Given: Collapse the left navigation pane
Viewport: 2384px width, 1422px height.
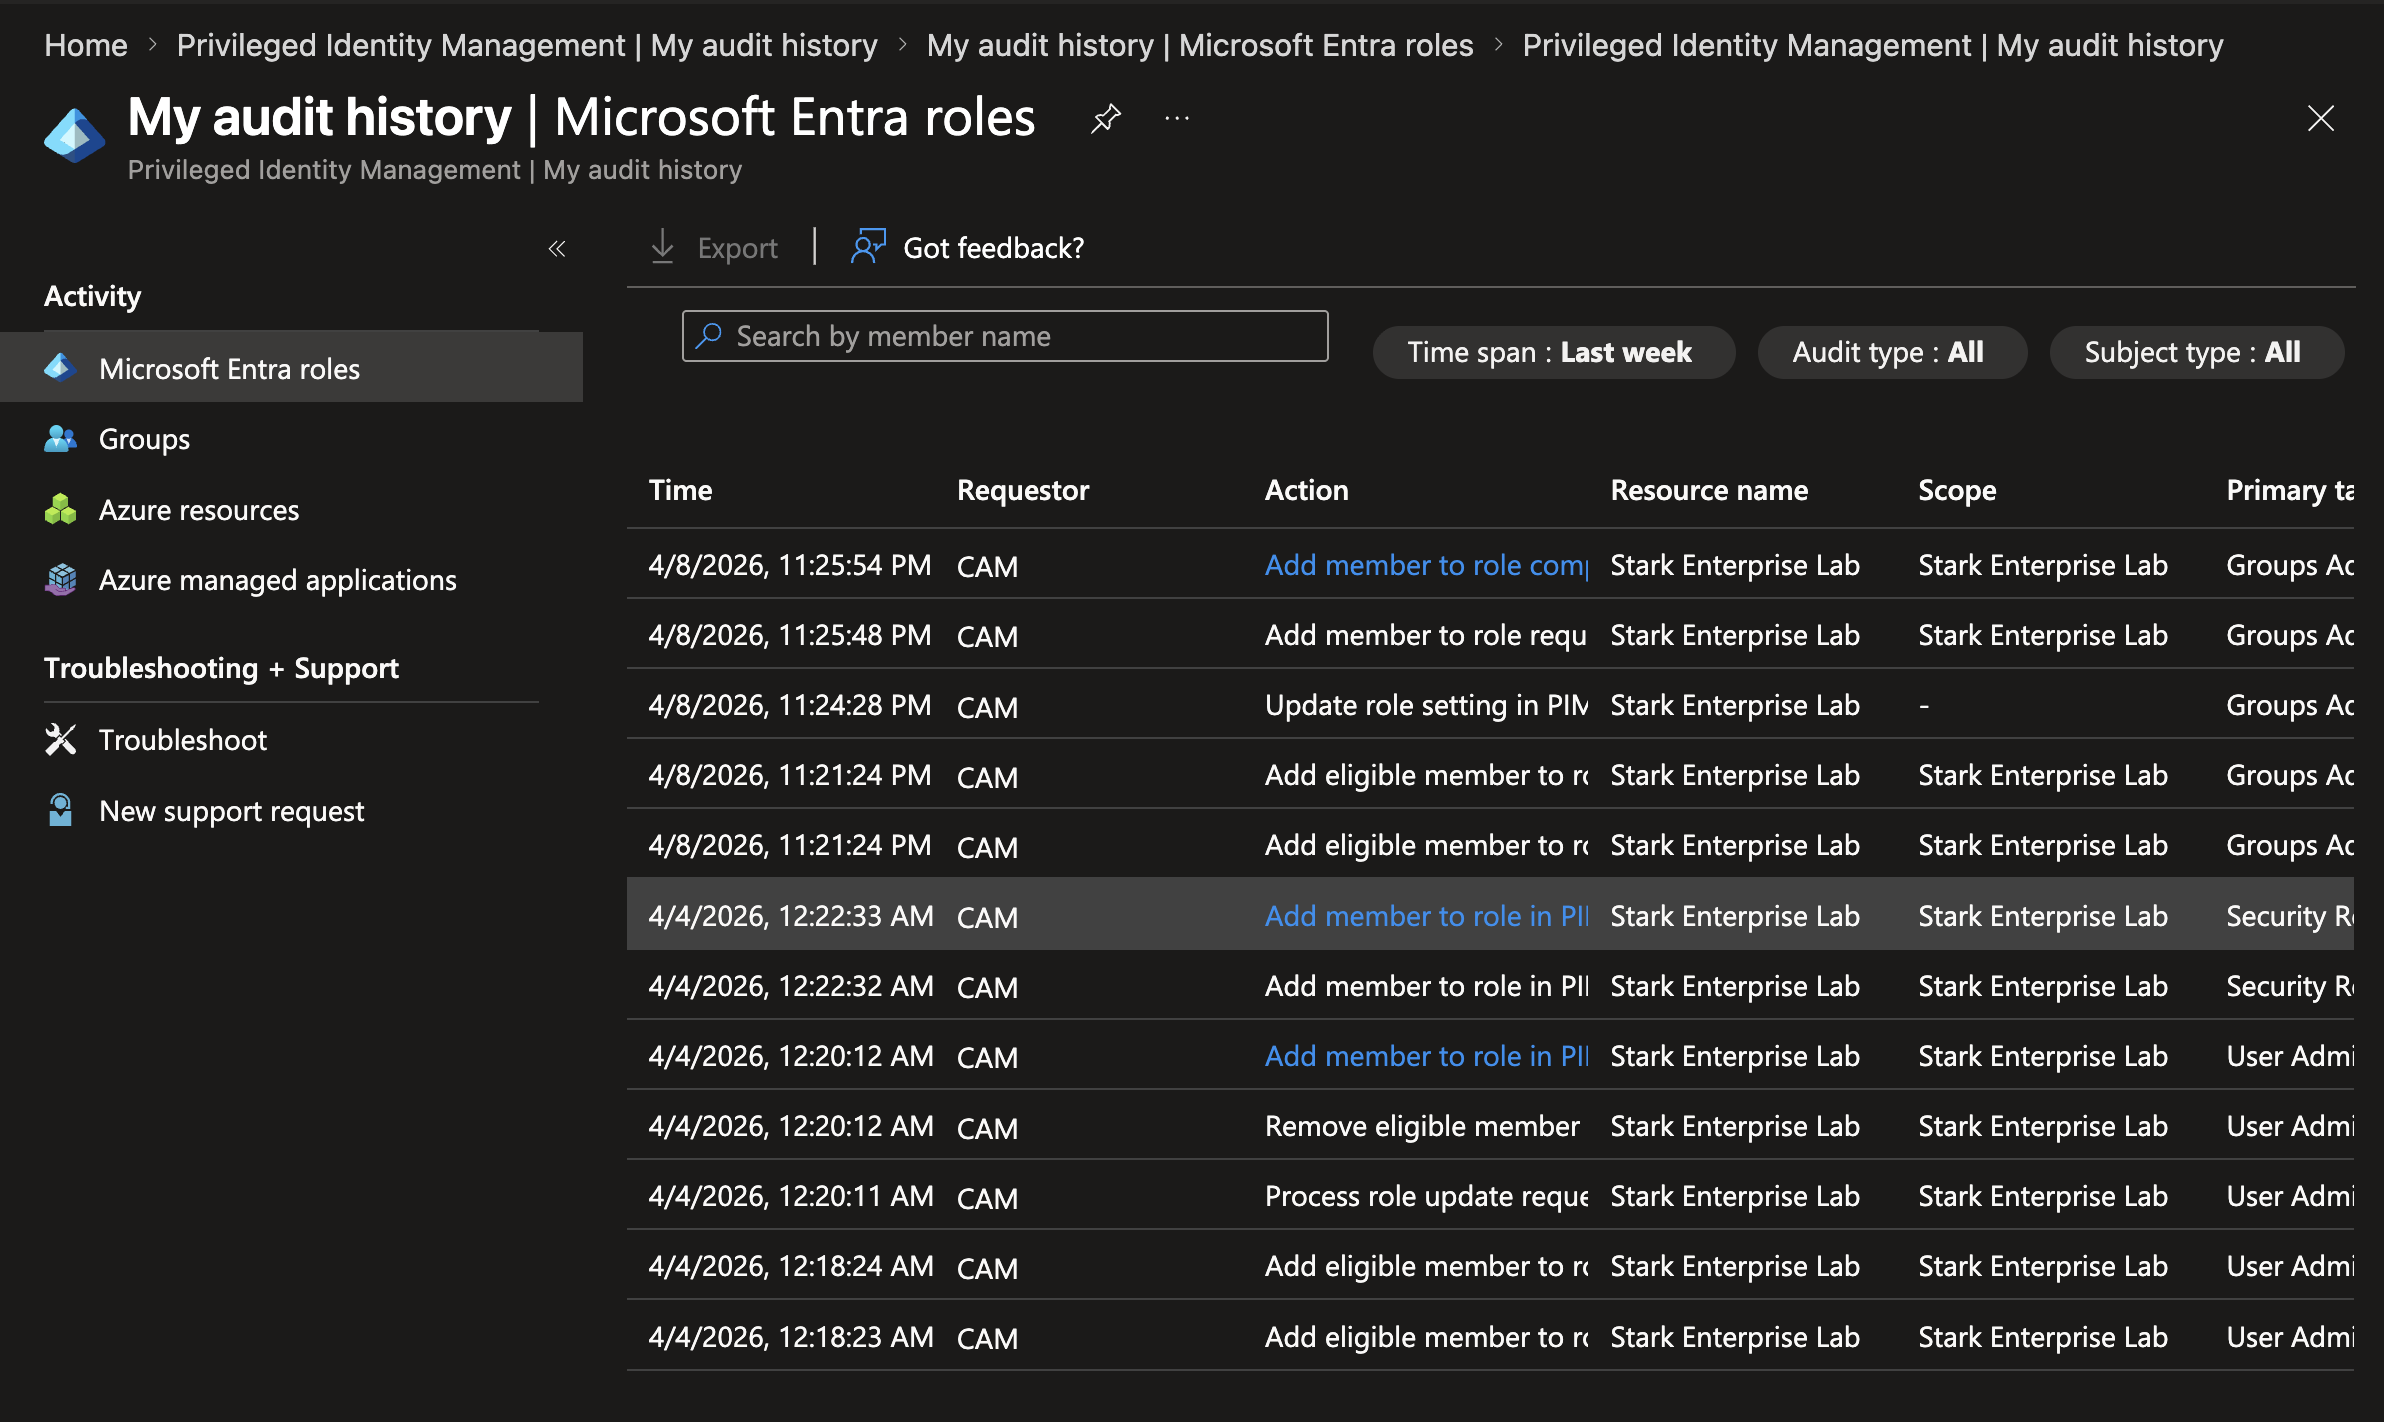Looking at the screenshot, I should coord(557,248).
